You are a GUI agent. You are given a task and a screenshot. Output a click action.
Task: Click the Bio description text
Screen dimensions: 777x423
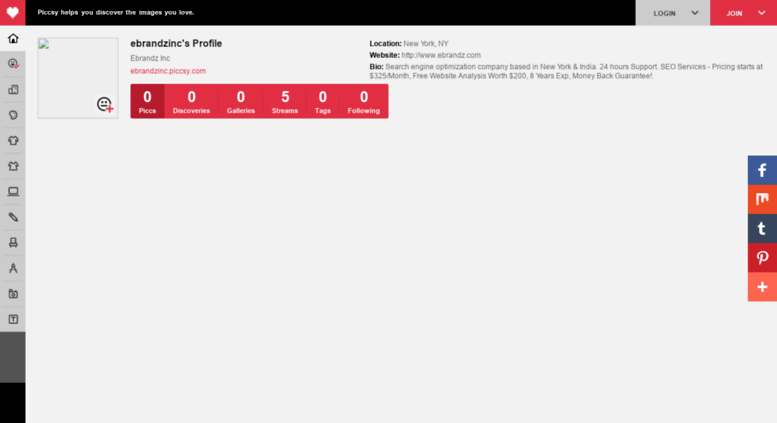(x=565, y=71)
